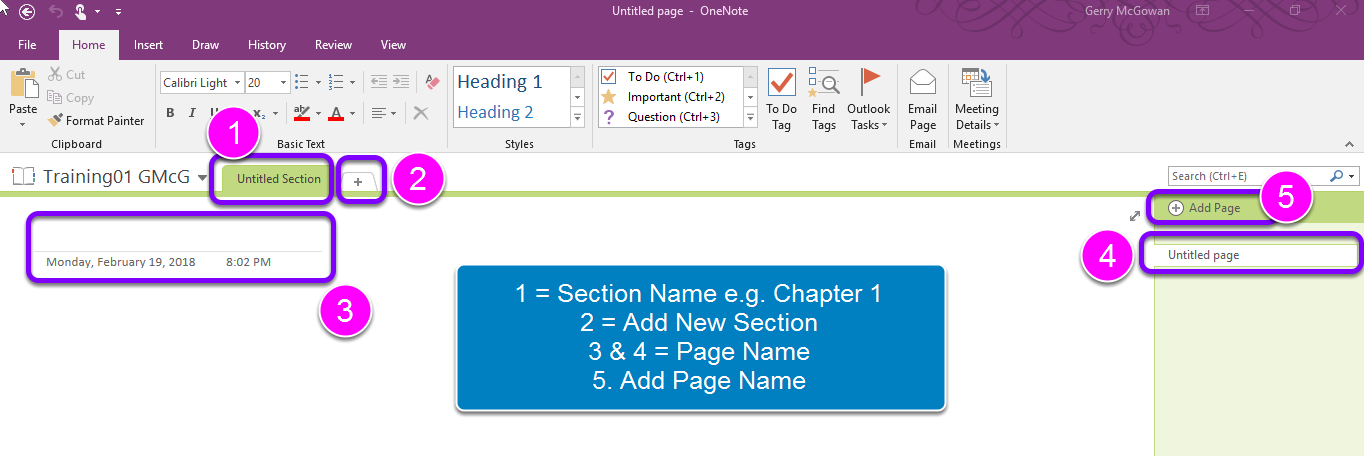Select the Format Painter tool
The height and width of the screenshot is (456, 1364).
(96, 121)
